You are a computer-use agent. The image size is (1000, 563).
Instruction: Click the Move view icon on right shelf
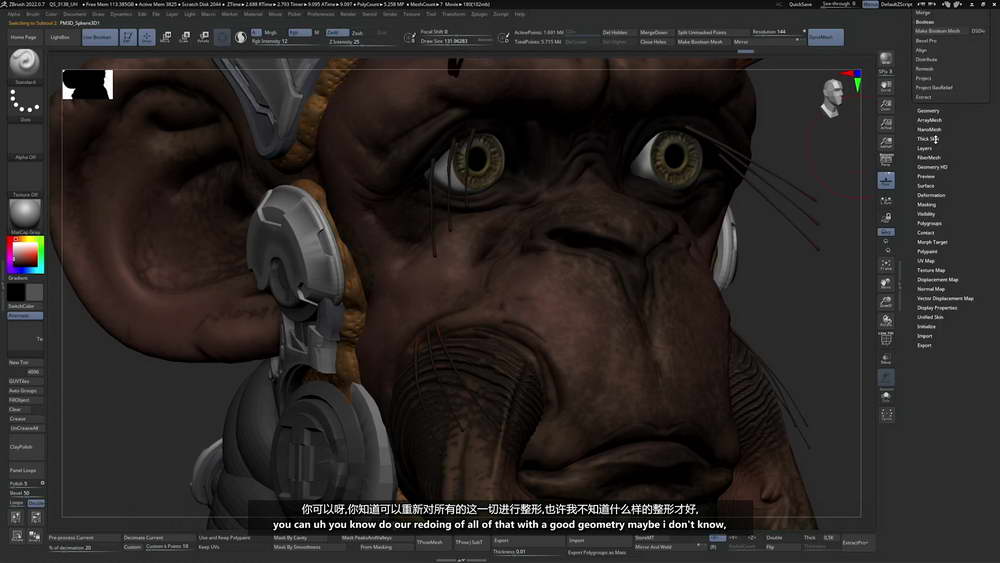coord(886,283)
